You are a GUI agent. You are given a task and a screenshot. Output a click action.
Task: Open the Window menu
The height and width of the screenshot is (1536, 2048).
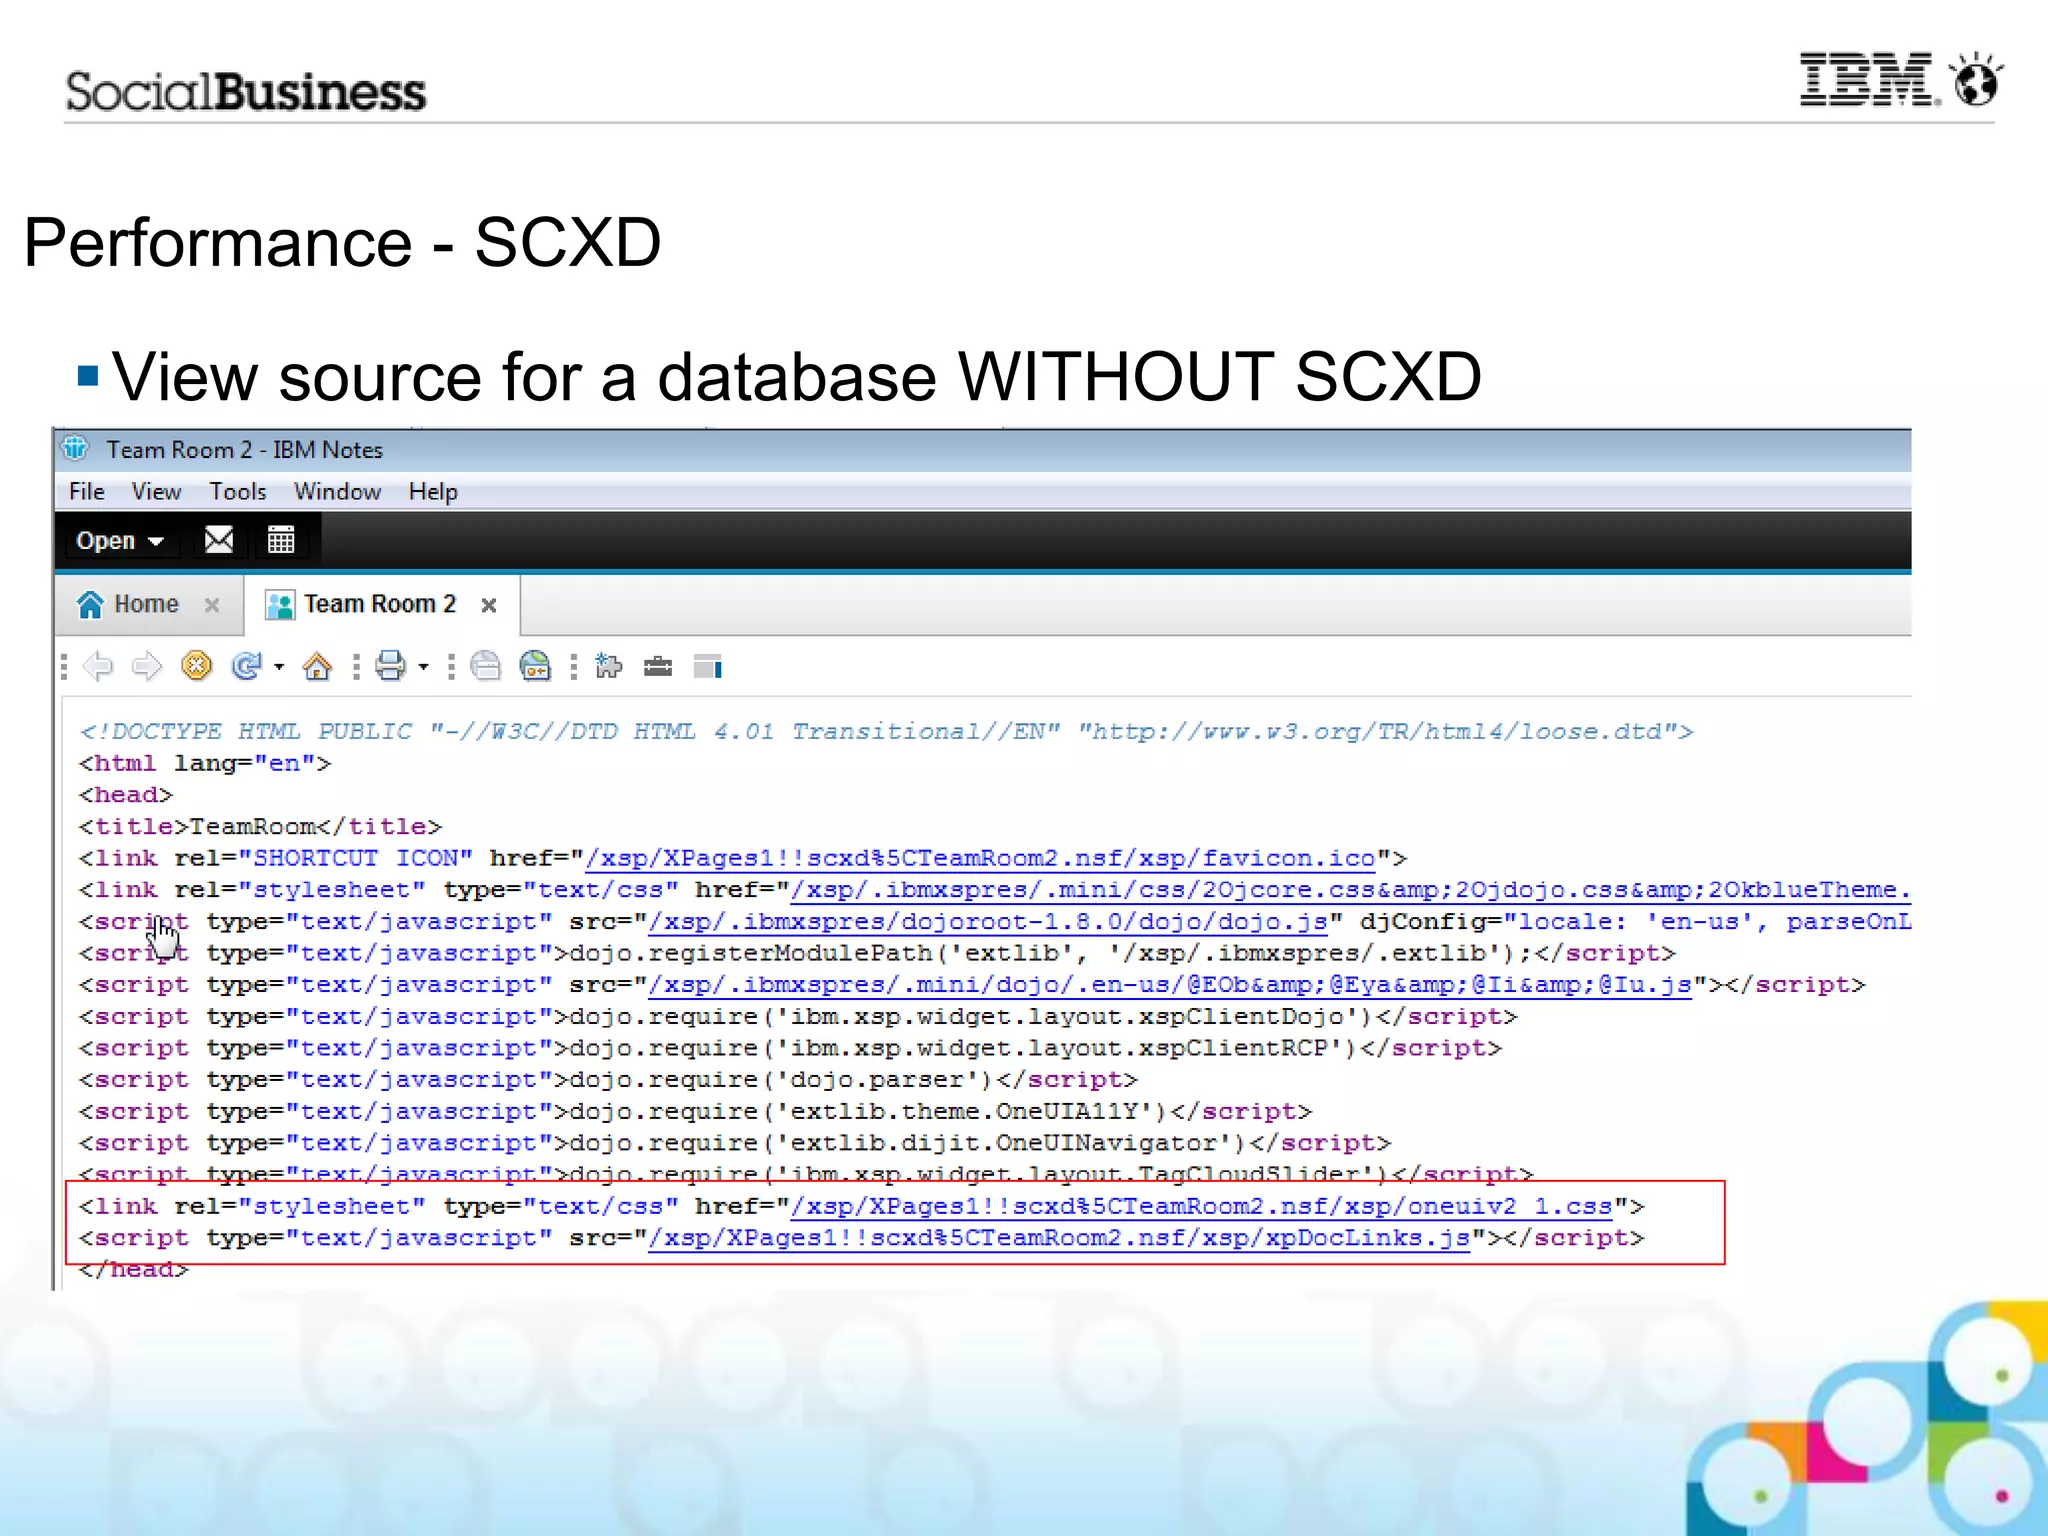point(337,492)
